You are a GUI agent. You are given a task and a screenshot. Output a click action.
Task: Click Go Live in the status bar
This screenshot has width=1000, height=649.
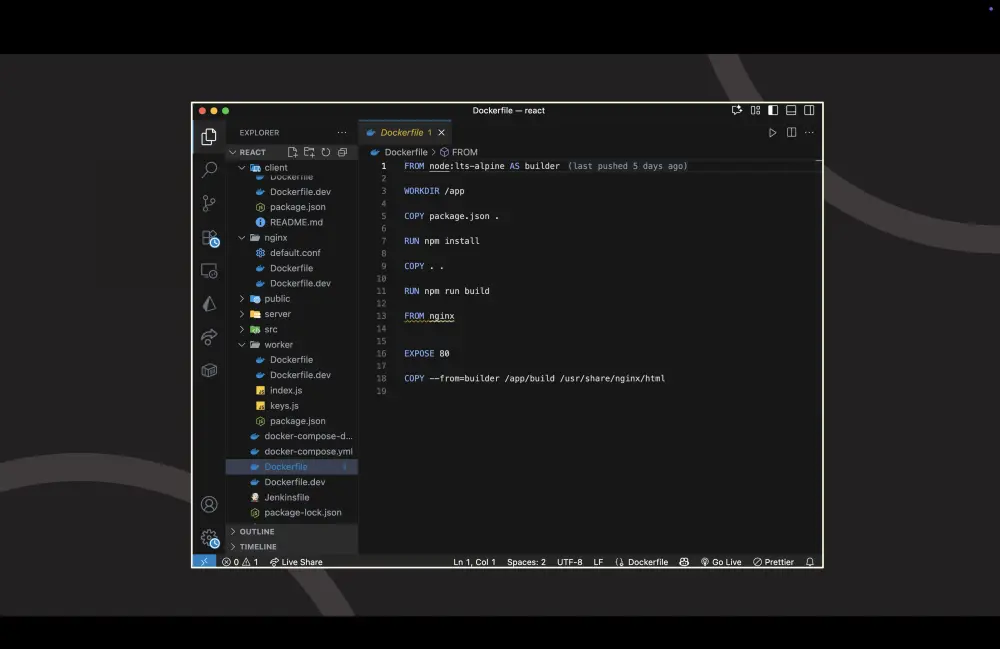pos(721,561)
